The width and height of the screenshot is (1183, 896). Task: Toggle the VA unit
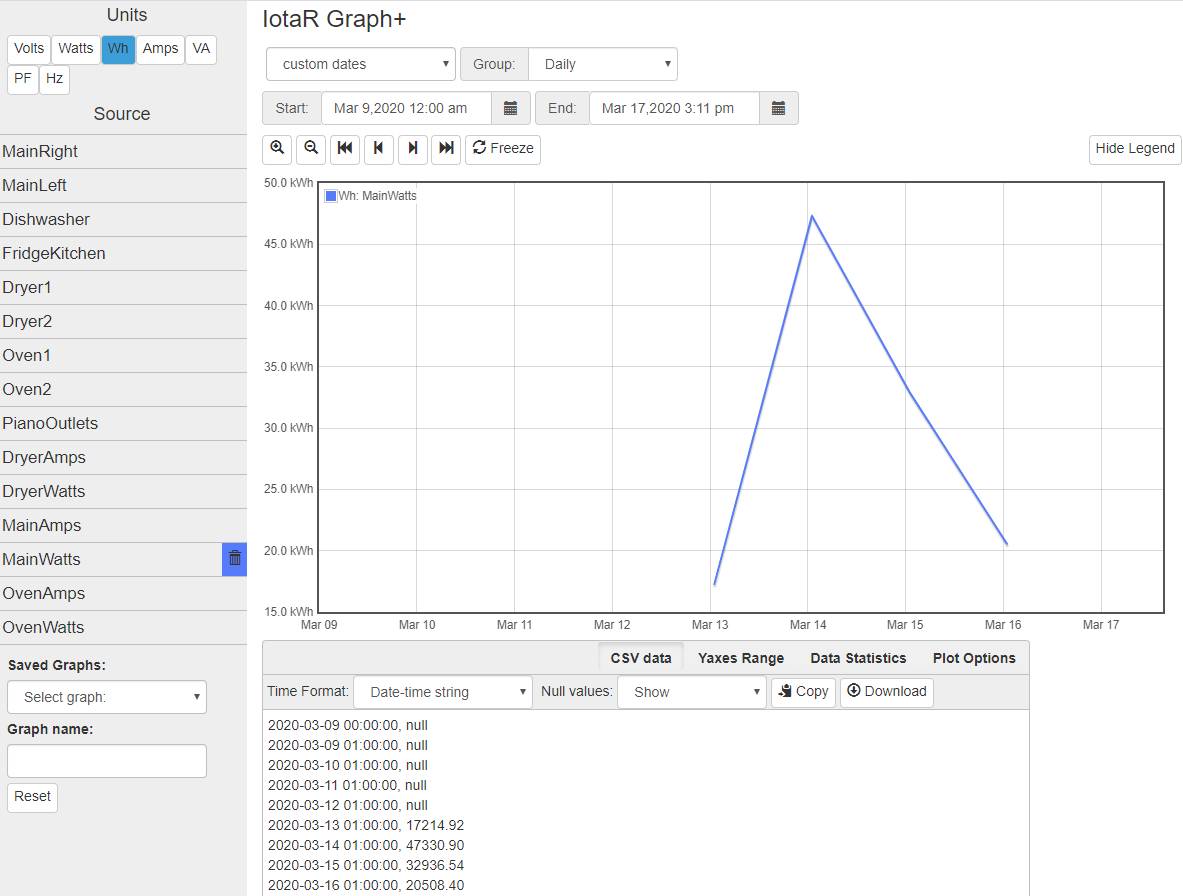tap(201, 49)
